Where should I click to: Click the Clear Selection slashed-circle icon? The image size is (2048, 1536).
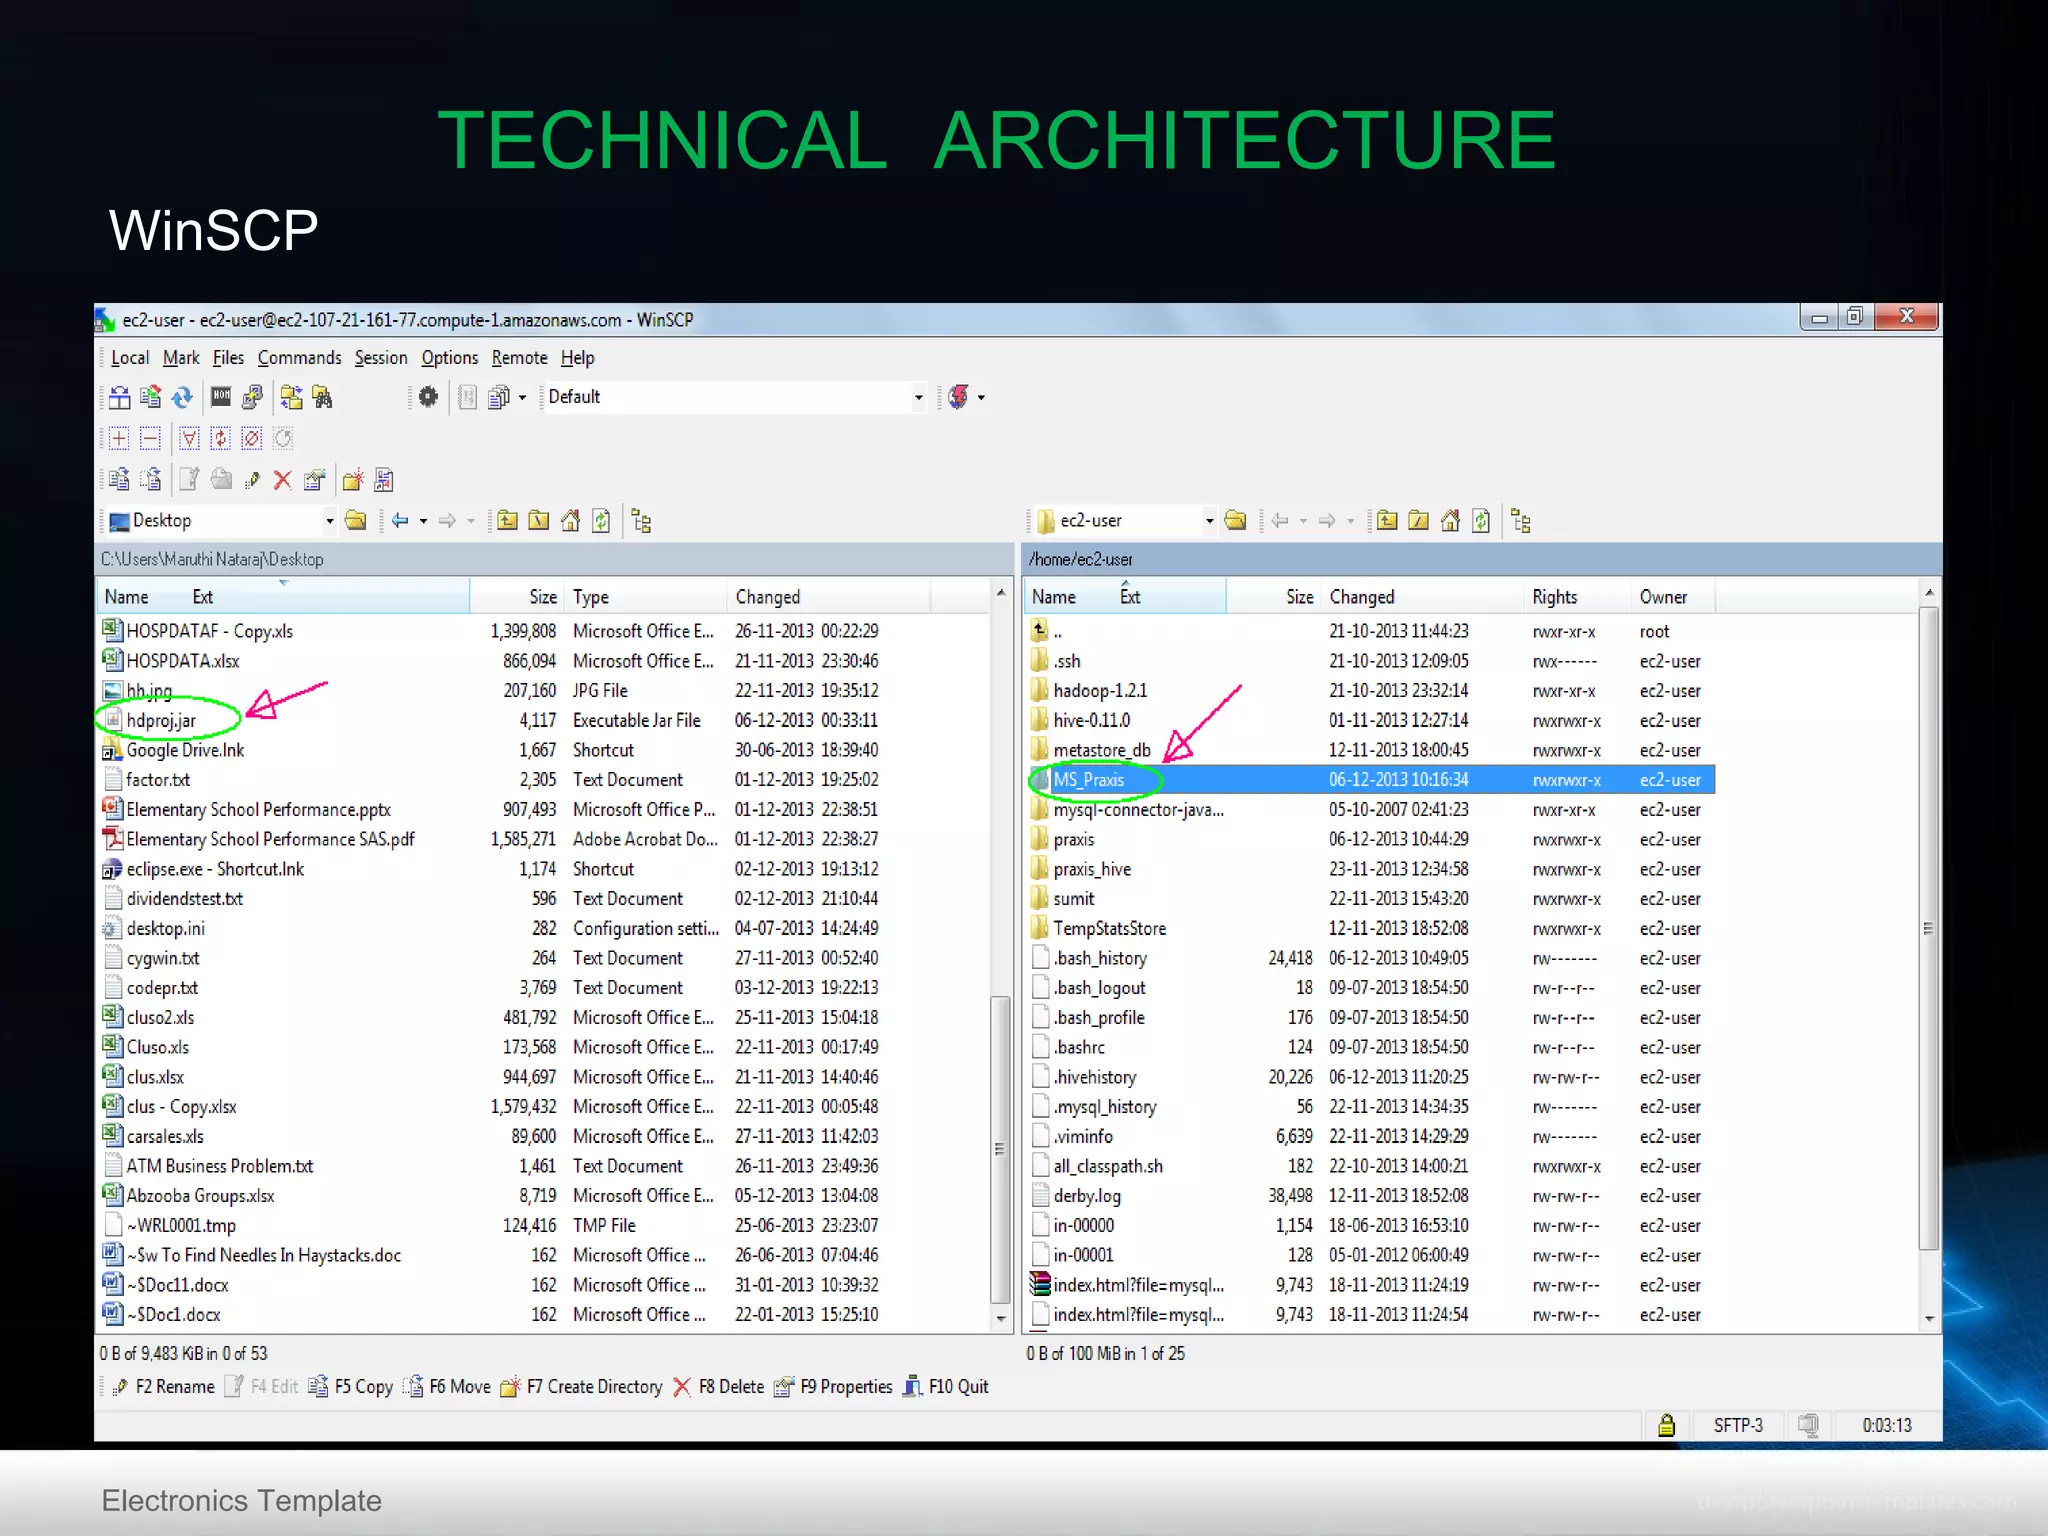point(252,438)
